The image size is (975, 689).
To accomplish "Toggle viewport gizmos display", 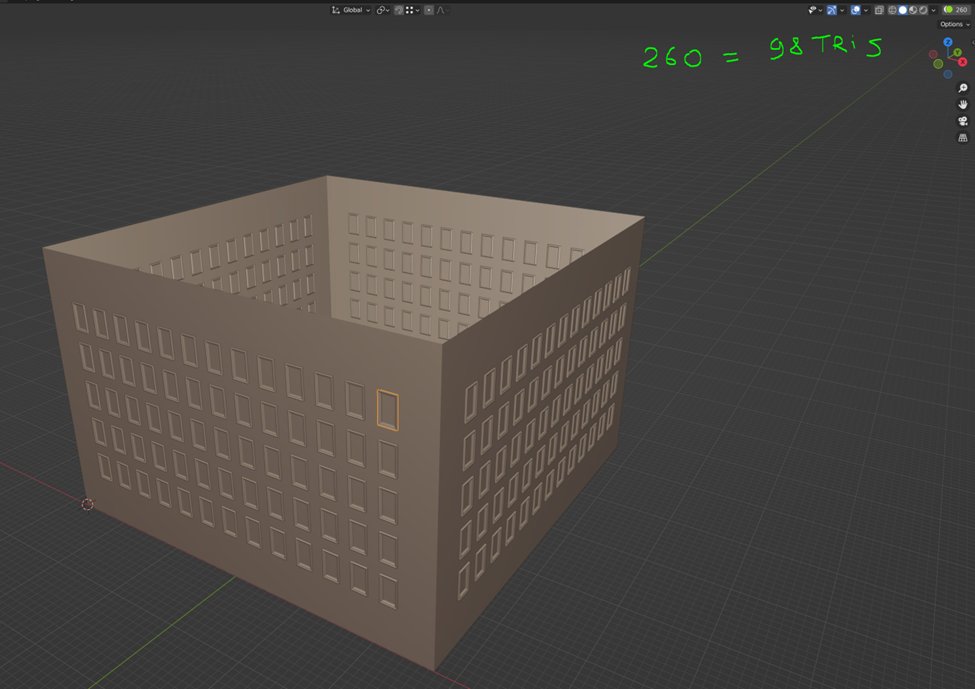I will 831,10.
